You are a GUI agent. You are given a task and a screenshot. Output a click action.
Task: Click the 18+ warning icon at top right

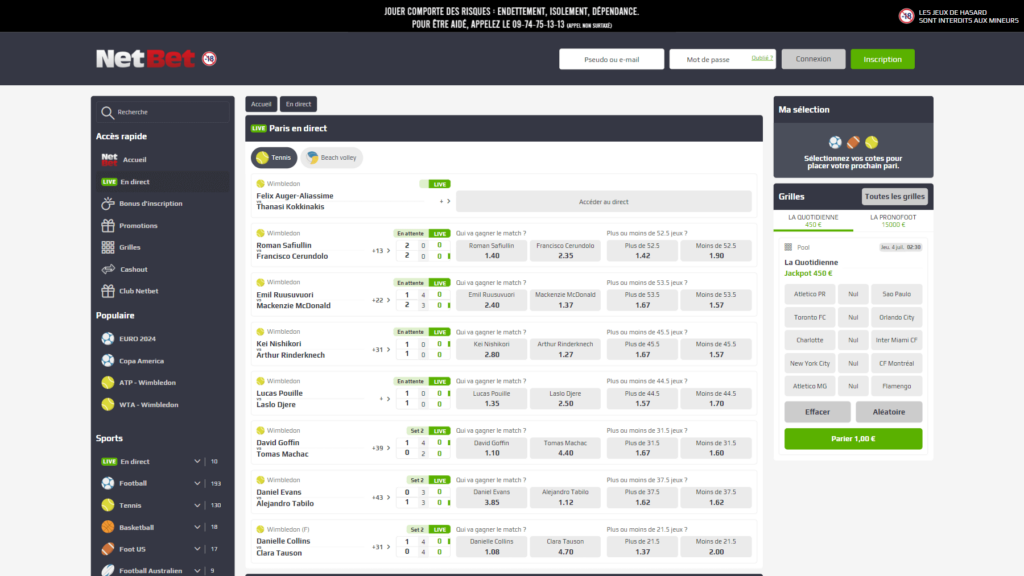tap(906, 16)
